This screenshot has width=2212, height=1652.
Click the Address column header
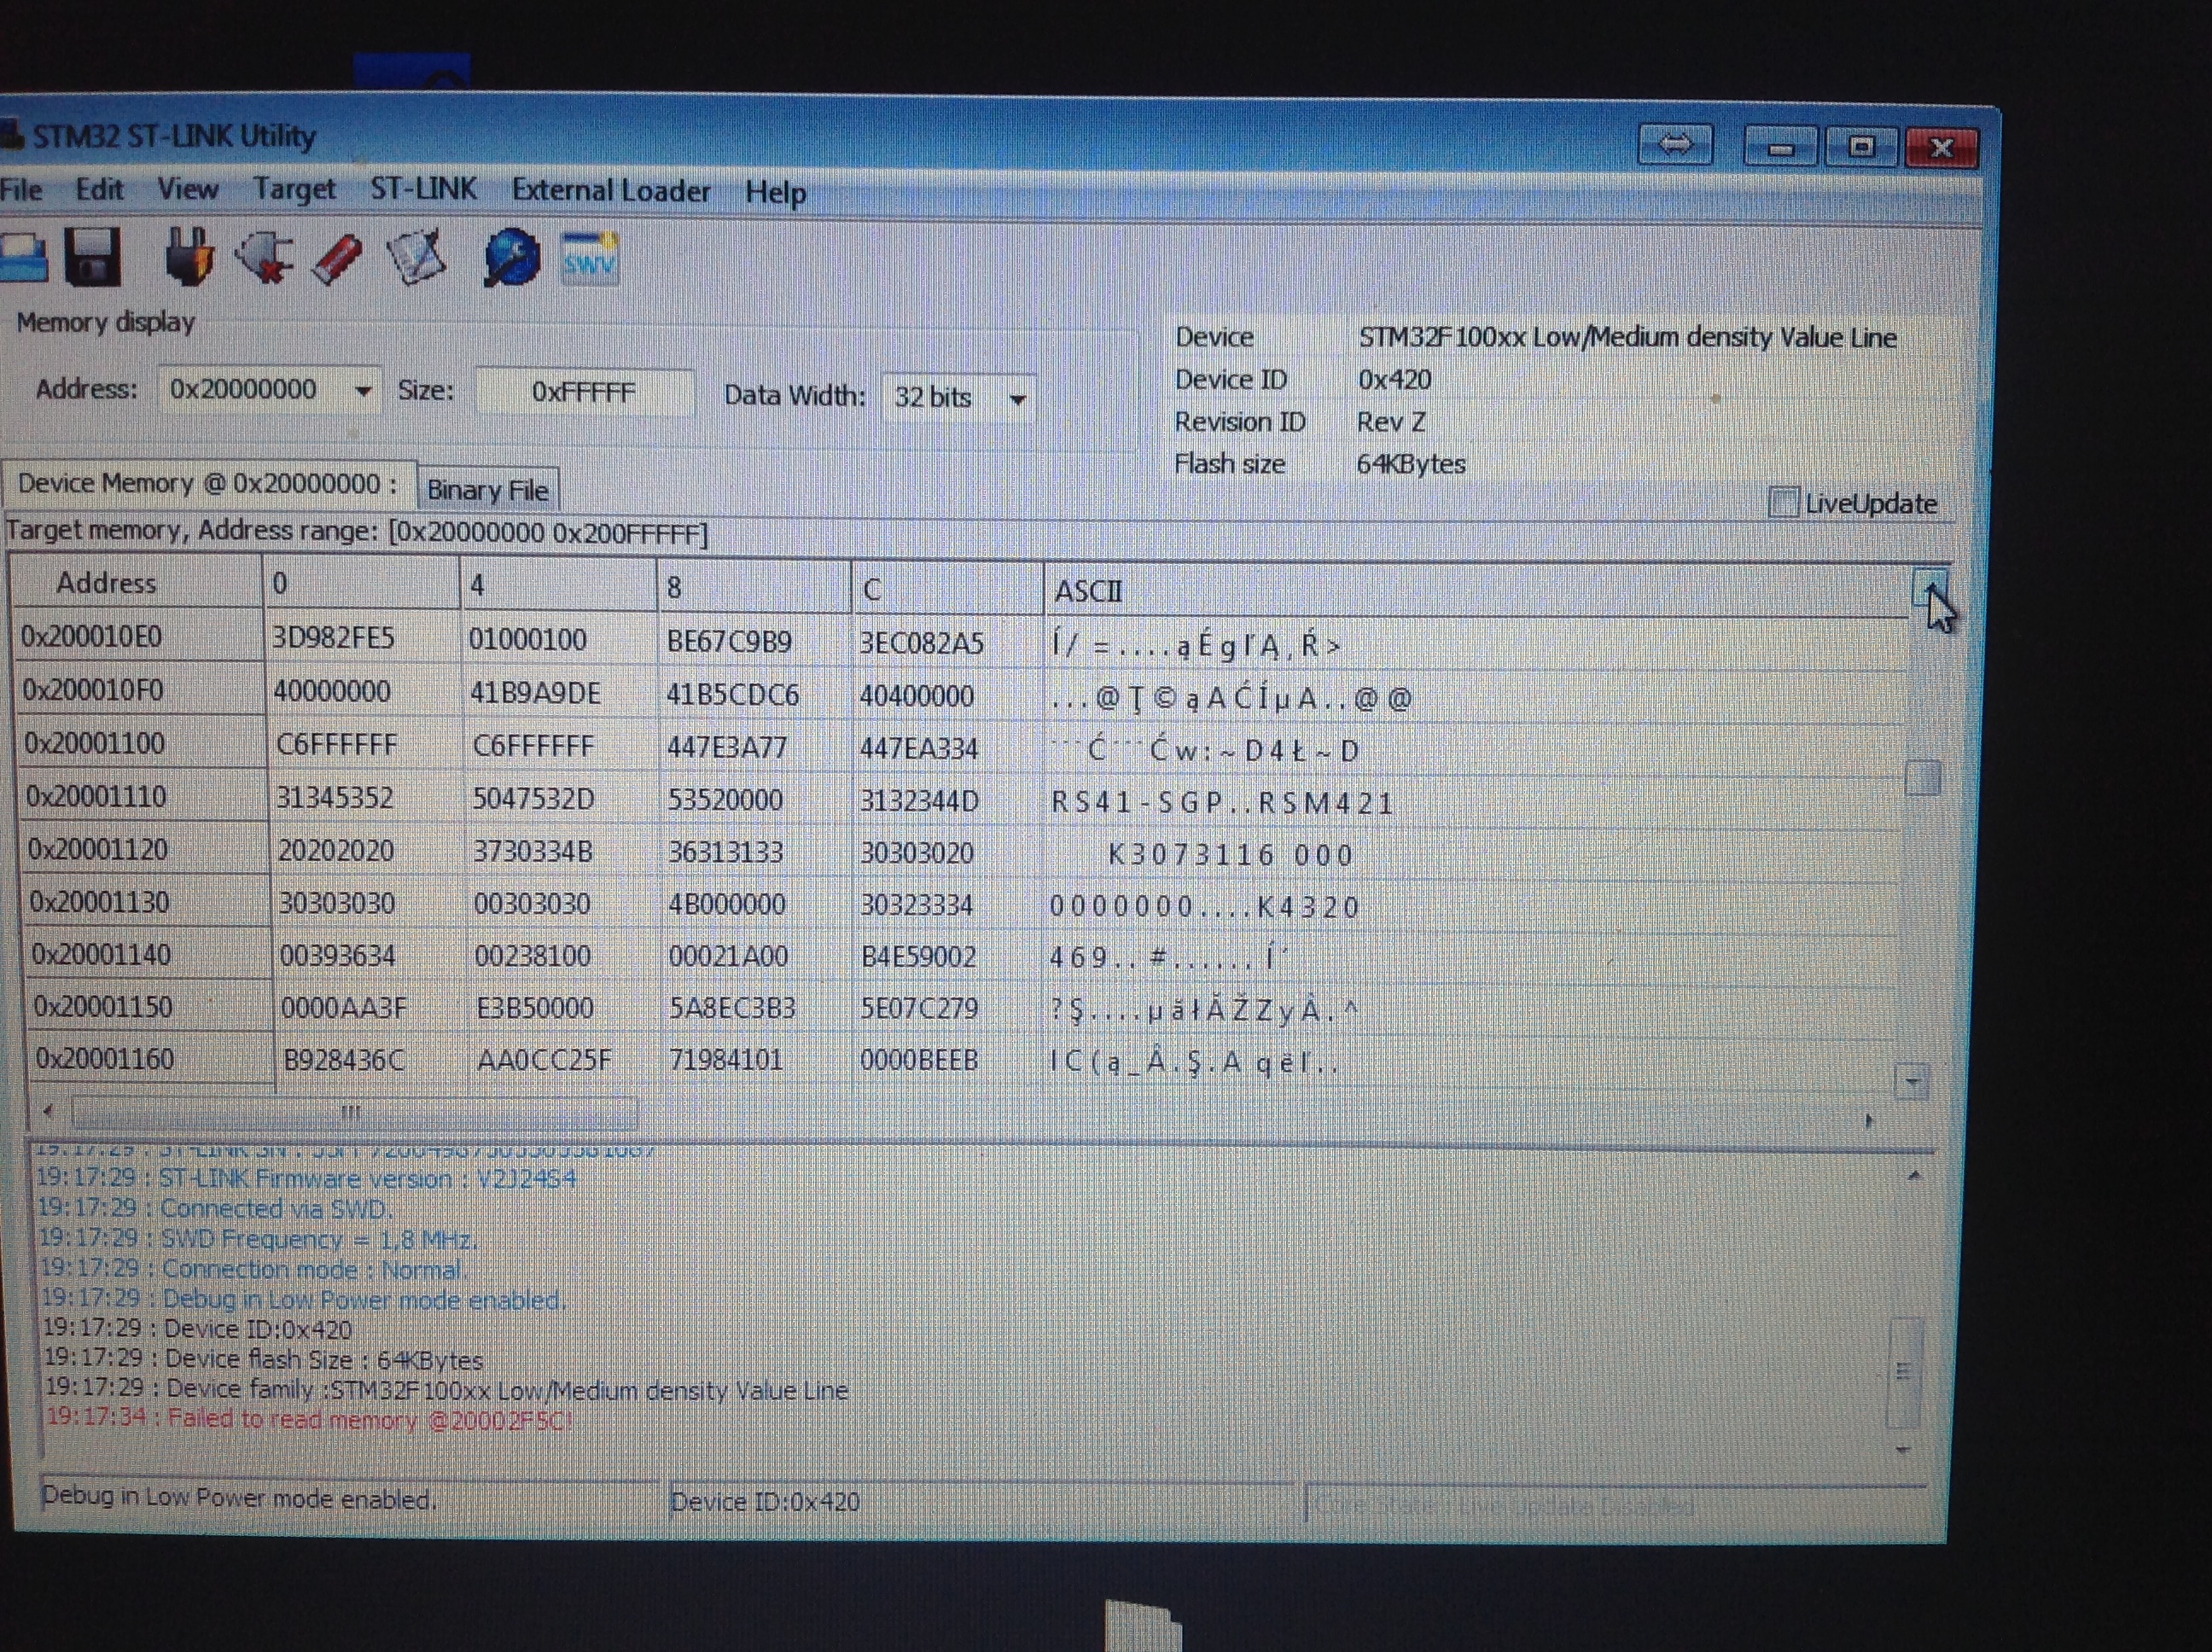coord(136,582)
